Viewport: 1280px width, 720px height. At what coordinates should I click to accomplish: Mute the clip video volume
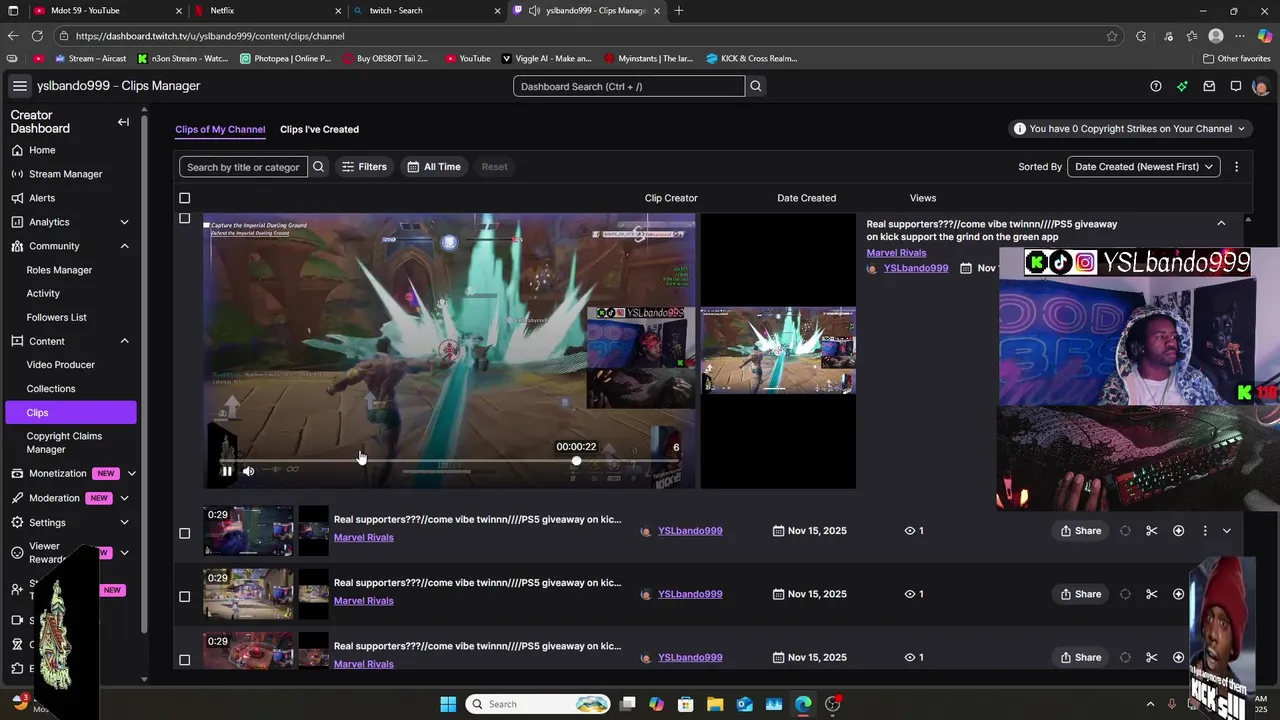pyautogui.click(x=248, y=471)
